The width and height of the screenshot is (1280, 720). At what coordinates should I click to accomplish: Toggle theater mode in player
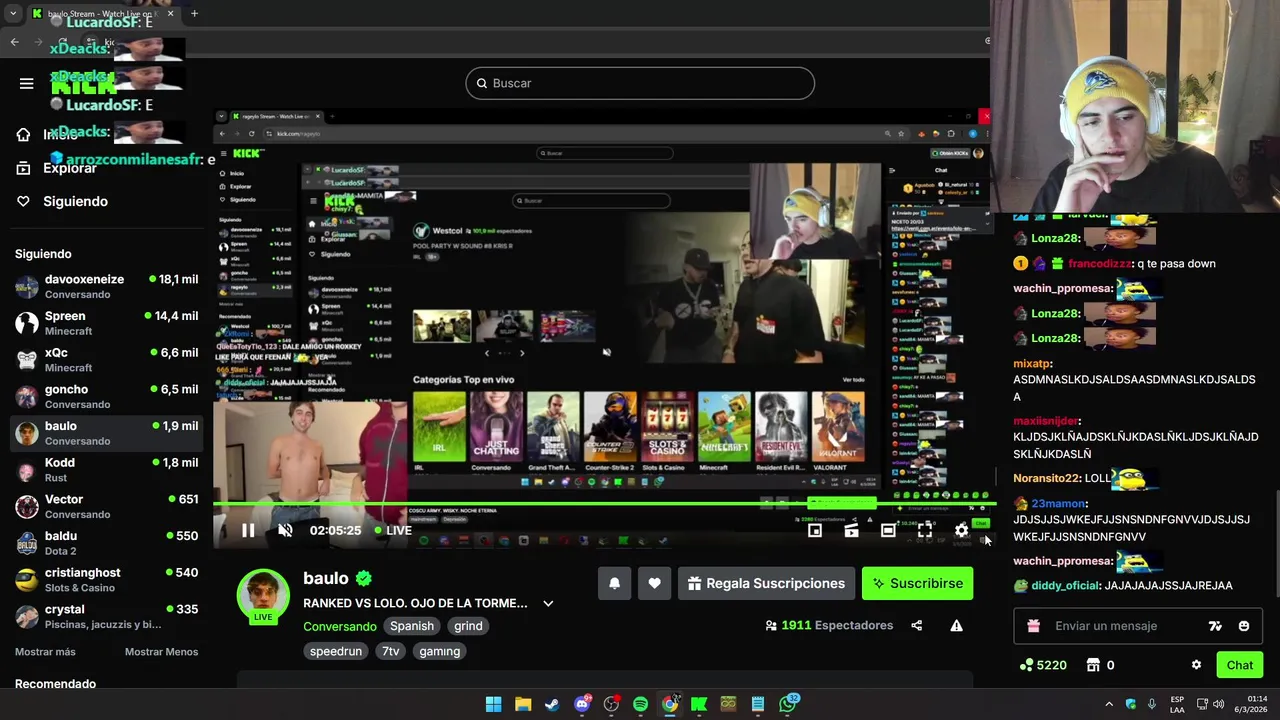(x=888, y=530)
